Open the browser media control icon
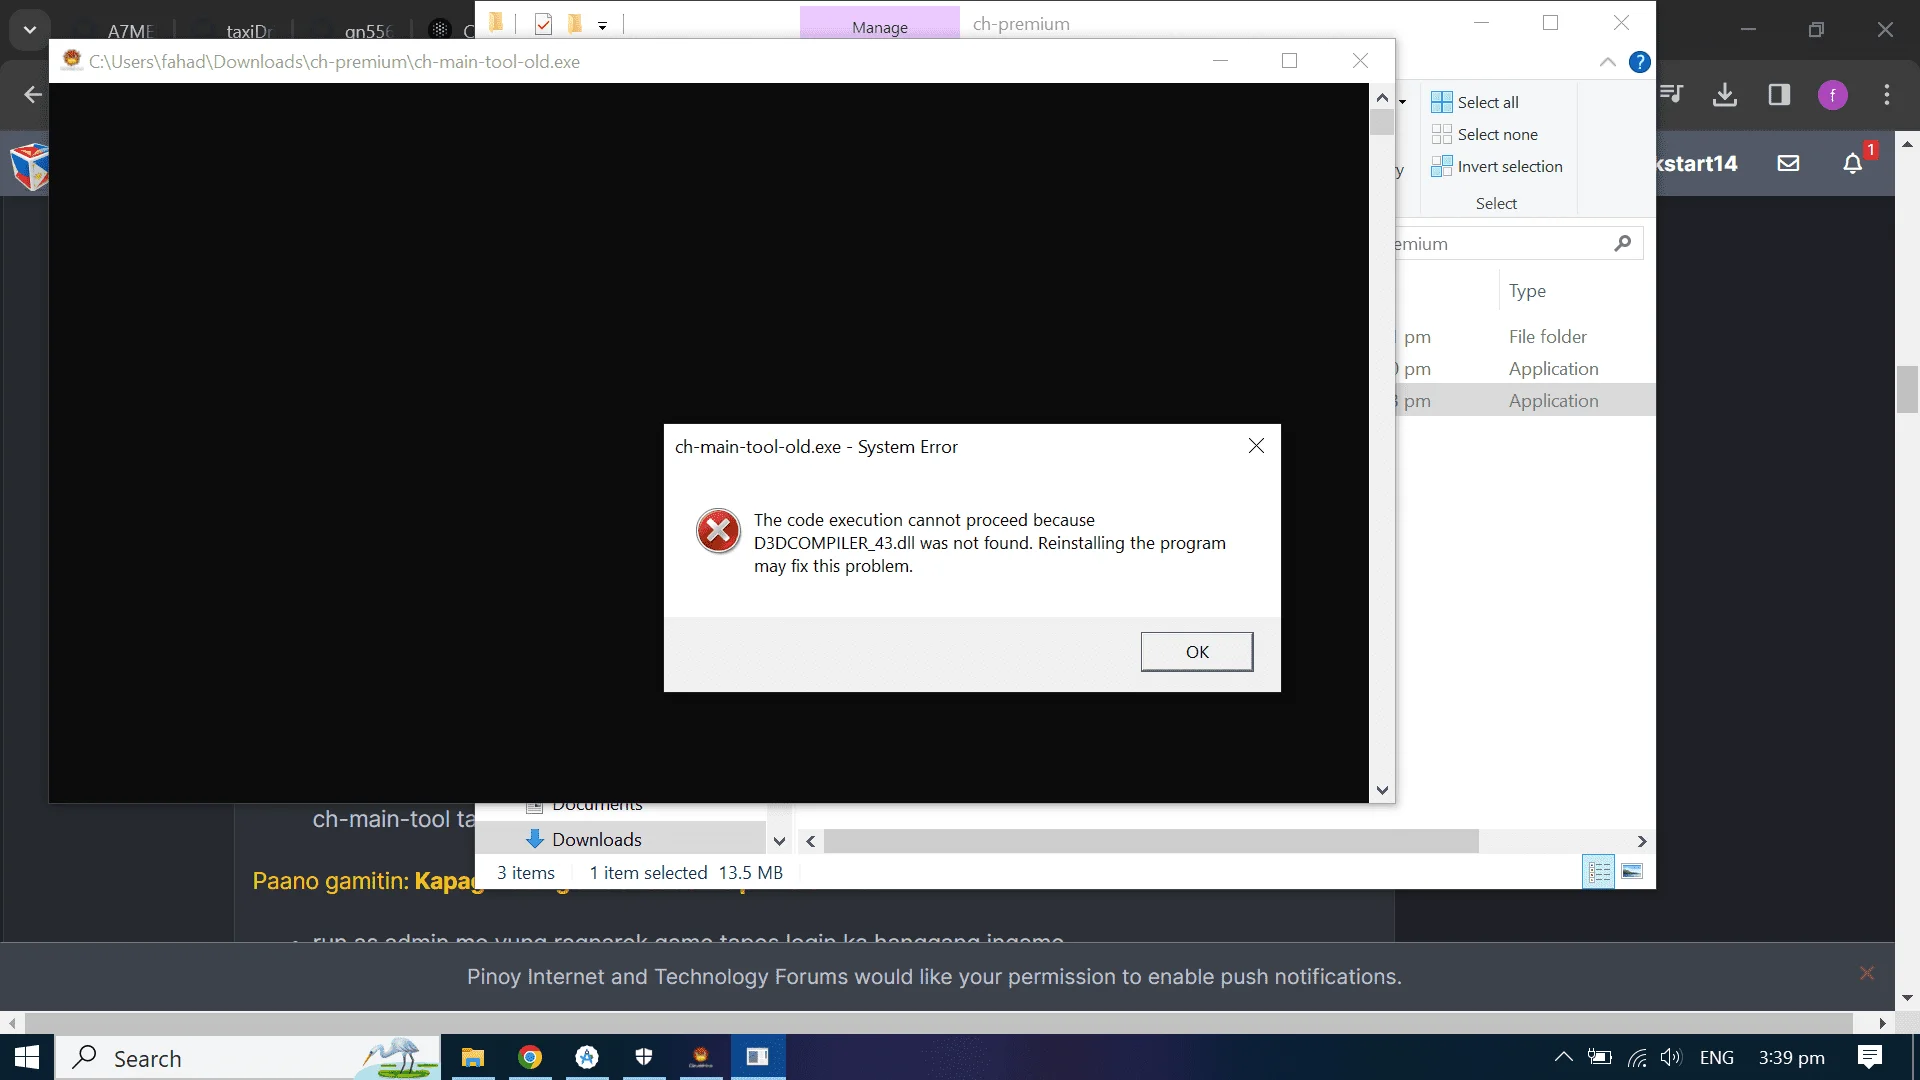Viewport: 1920px width, 1080px height. point(1671,95)
